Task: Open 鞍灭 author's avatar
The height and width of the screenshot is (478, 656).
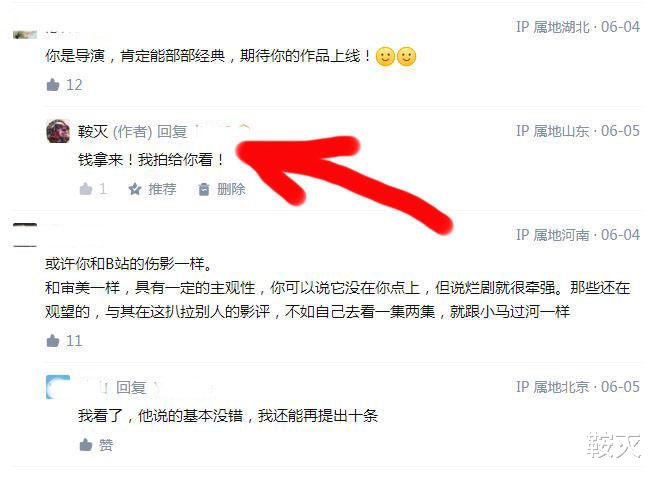Action: 58,131
